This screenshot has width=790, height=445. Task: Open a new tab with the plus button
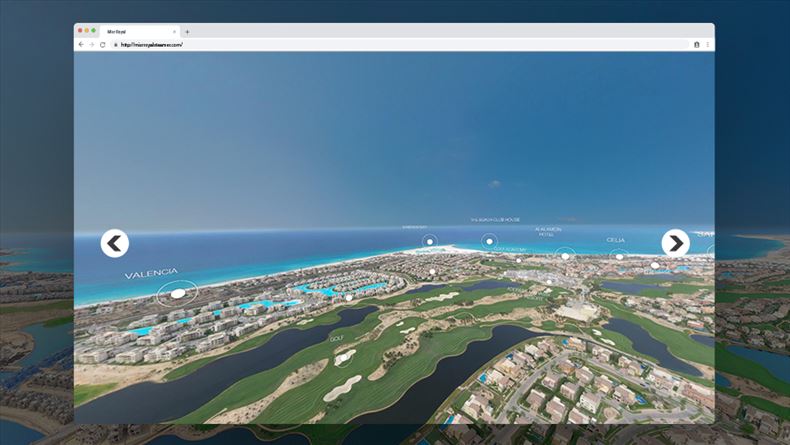187,32
